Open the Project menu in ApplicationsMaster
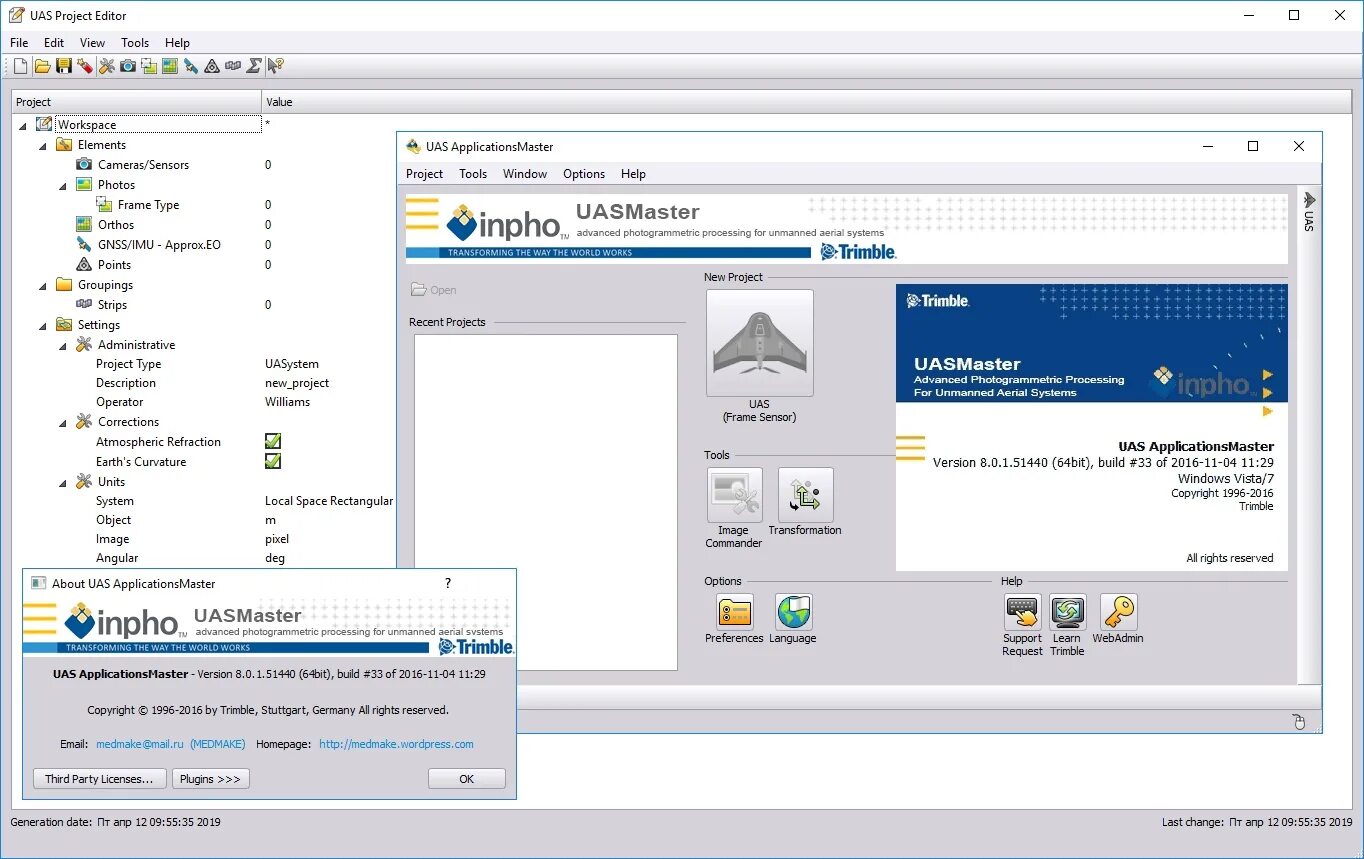1364x859 pixels. [x=424, y=174]
